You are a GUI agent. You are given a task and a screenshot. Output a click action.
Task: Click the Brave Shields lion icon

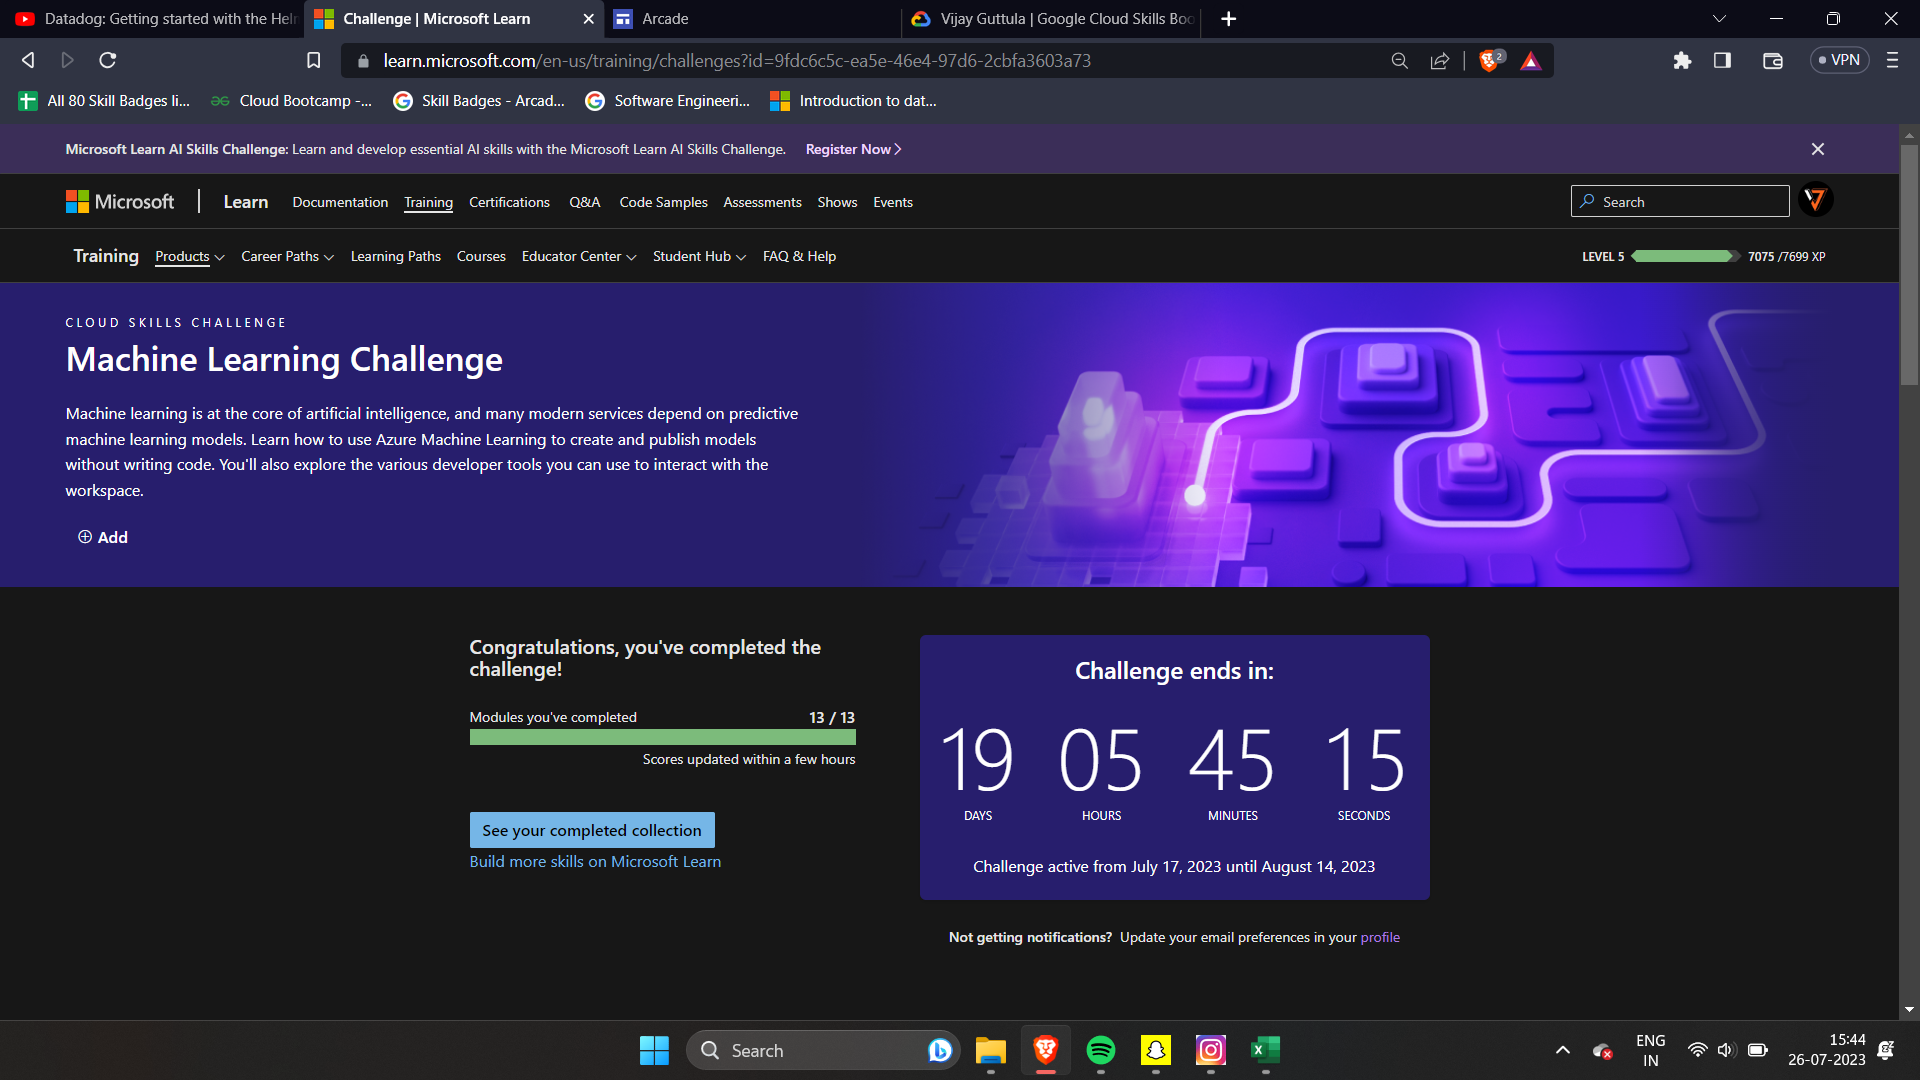(1489, 61)
